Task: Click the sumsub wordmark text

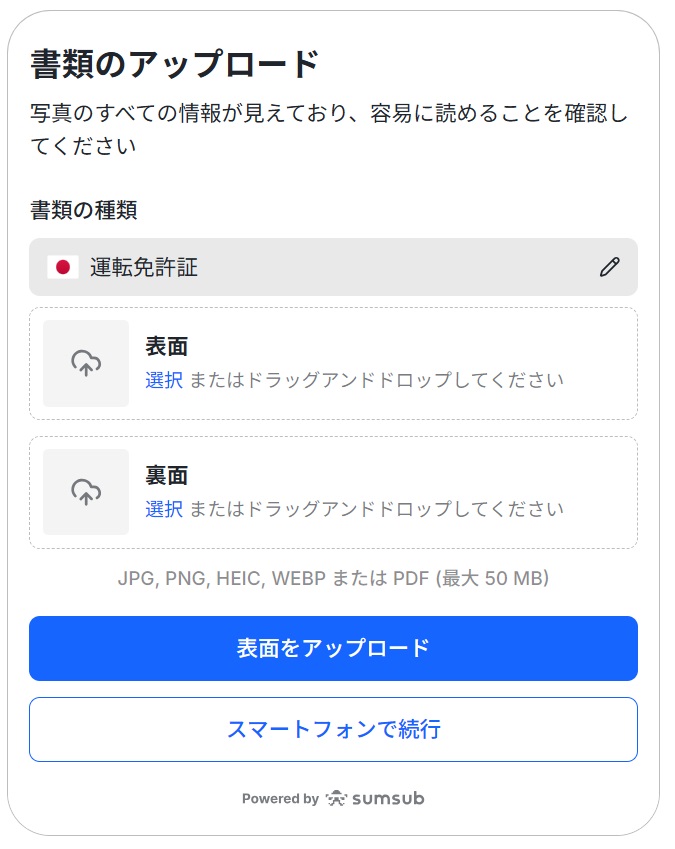Action: pyautogui.click(x=389, y=799)
